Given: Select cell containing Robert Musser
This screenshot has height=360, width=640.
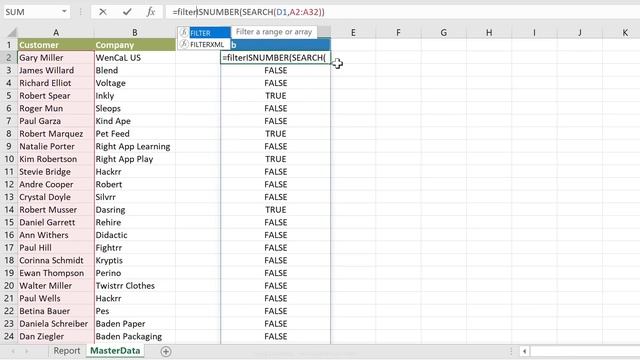Looking at the screenshot, I should click(x=56, y=209).
